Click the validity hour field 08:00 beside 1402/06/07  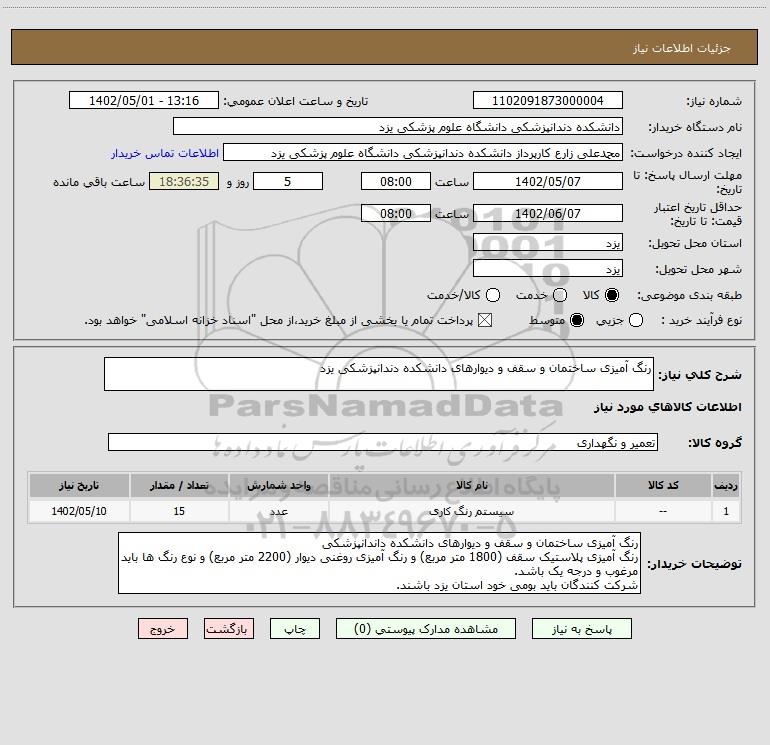(x=396, y=214)
